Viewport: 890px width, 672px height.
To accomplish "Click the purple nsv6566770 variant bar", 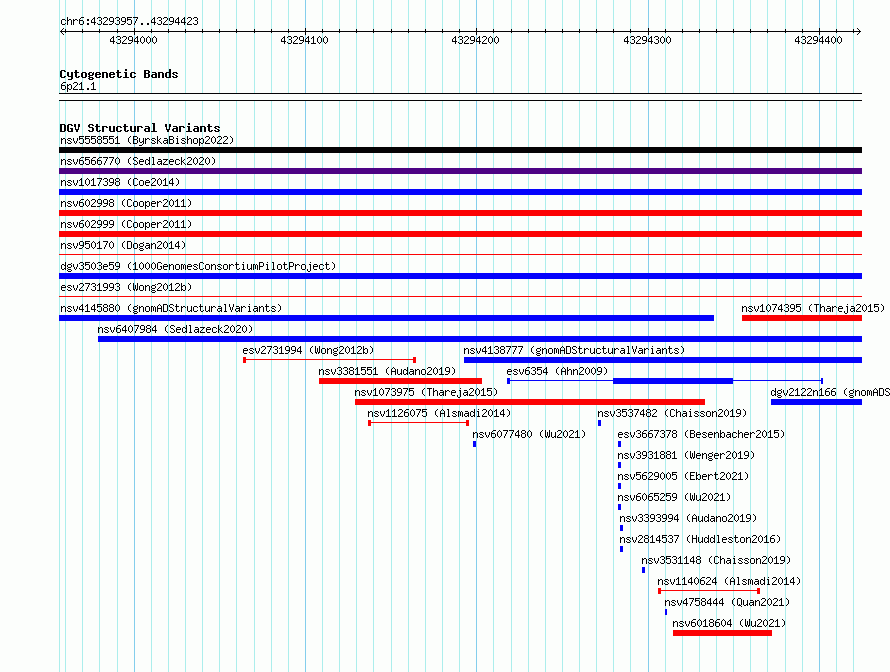I will 460,171.
